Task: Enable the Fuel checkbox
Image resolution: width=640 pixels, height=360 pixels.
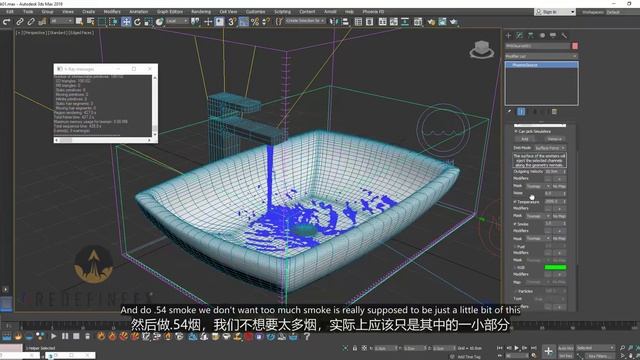Action: (x=515, y=247)
